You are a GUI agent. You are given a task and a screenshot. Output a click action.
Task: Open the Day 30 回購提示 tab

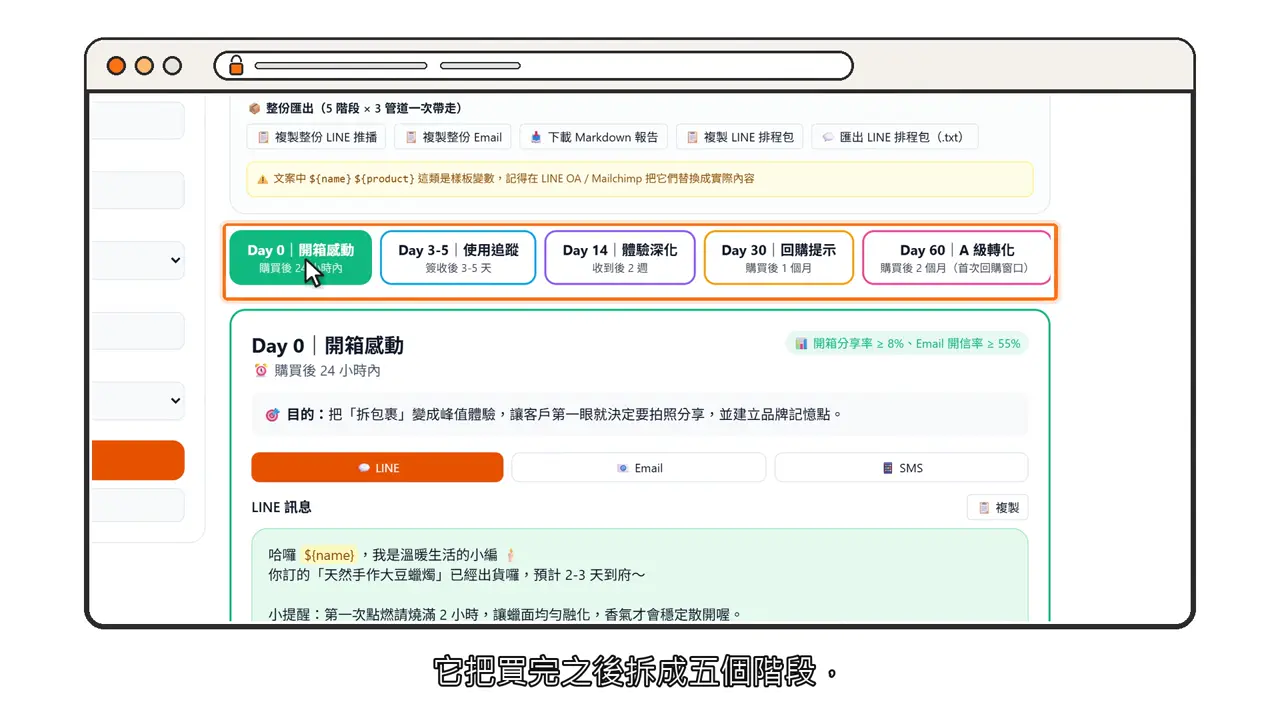tap(779, 258)
